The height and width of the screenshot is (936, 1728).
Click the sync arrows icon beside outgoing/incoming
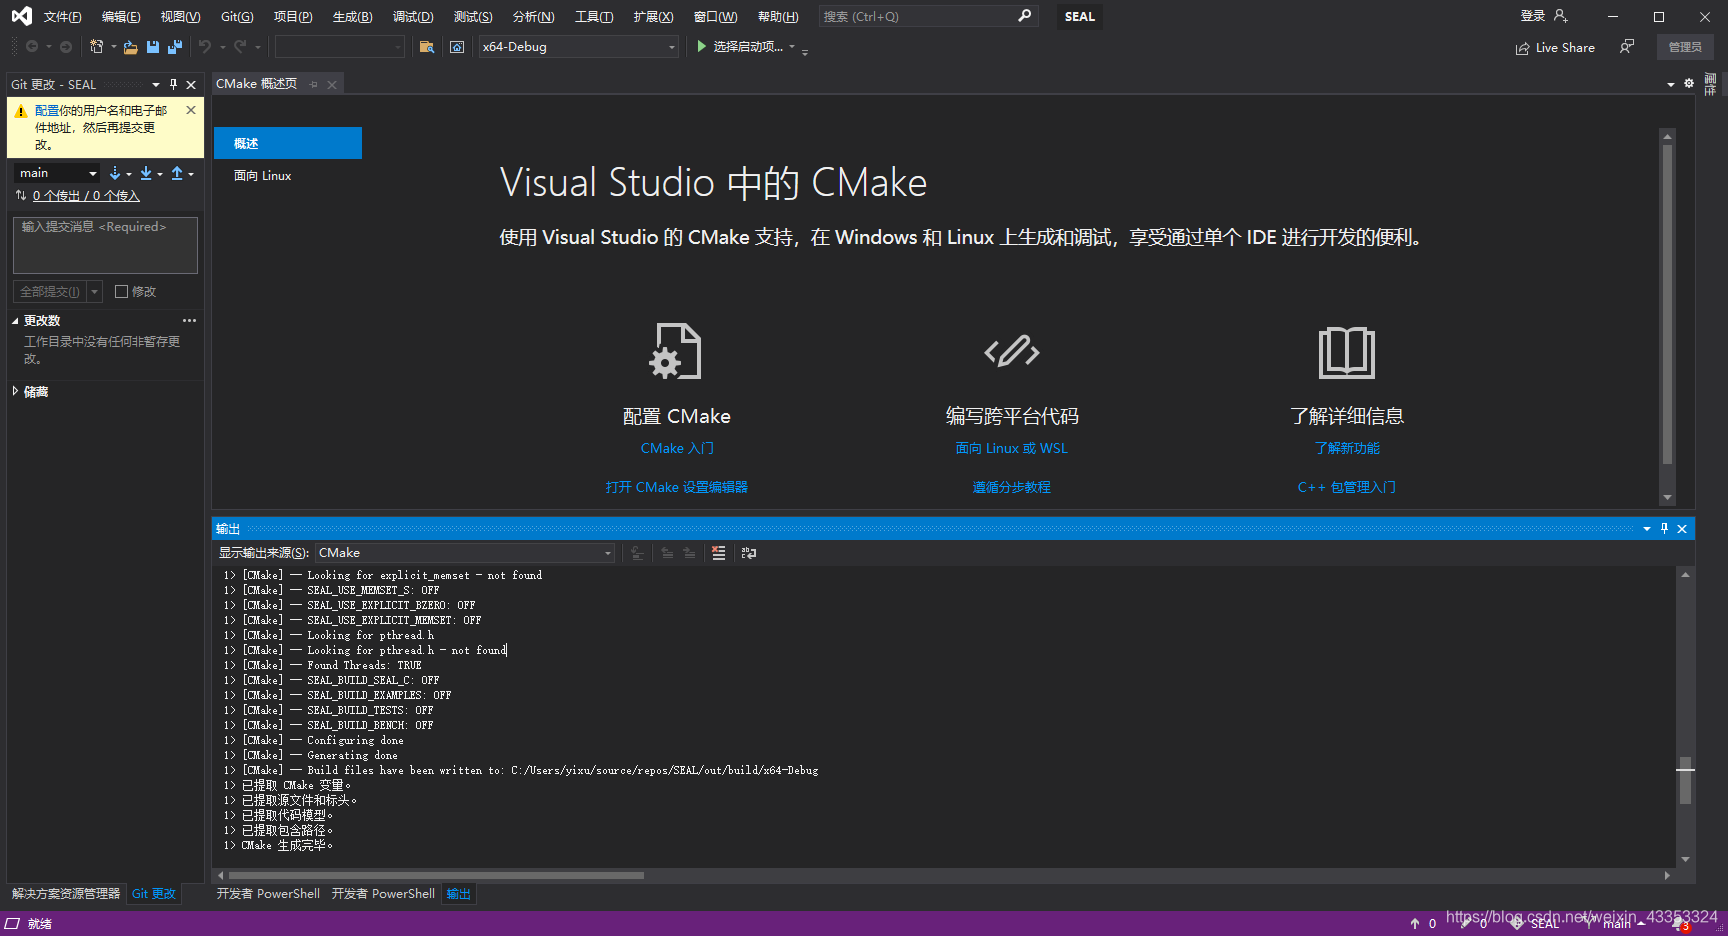pos(21,196)
